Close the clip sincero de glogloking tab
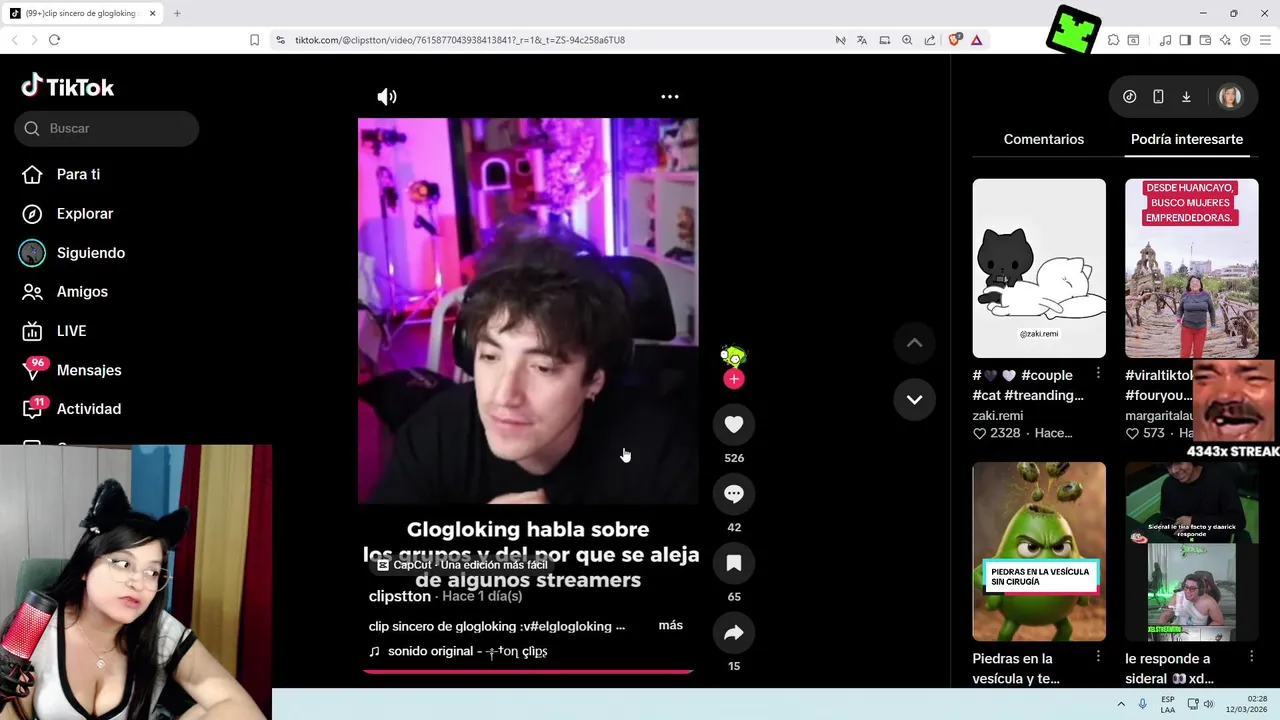 pyautogui.click(x=152, y=13)
